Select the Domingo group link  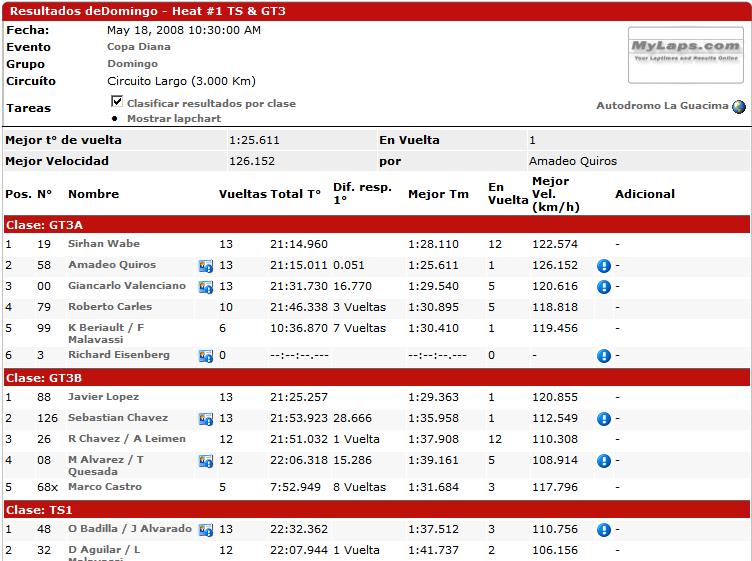(132, 64)
